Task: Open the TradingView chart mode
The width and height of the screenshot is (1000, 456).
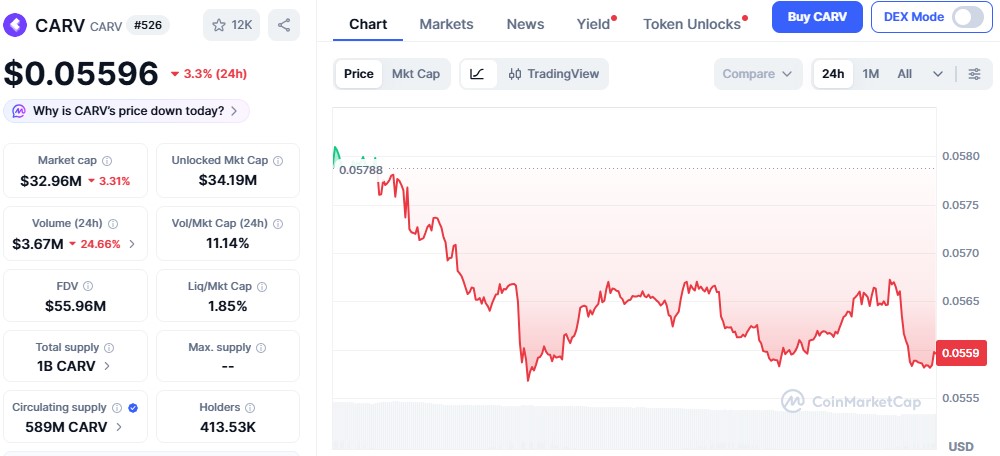Action: 552,74
